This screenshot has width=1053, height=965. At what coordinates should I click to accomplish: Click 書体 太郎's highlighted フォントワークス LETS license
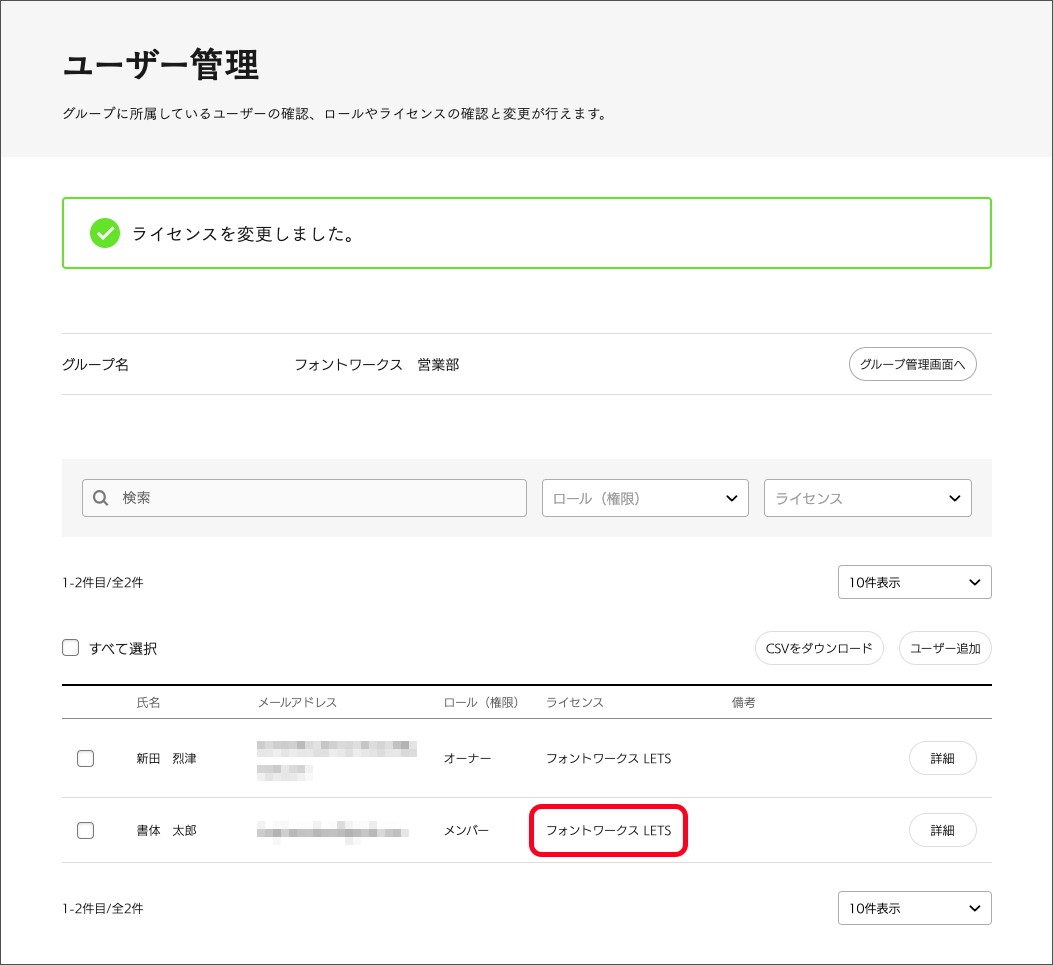coord(608,830)
